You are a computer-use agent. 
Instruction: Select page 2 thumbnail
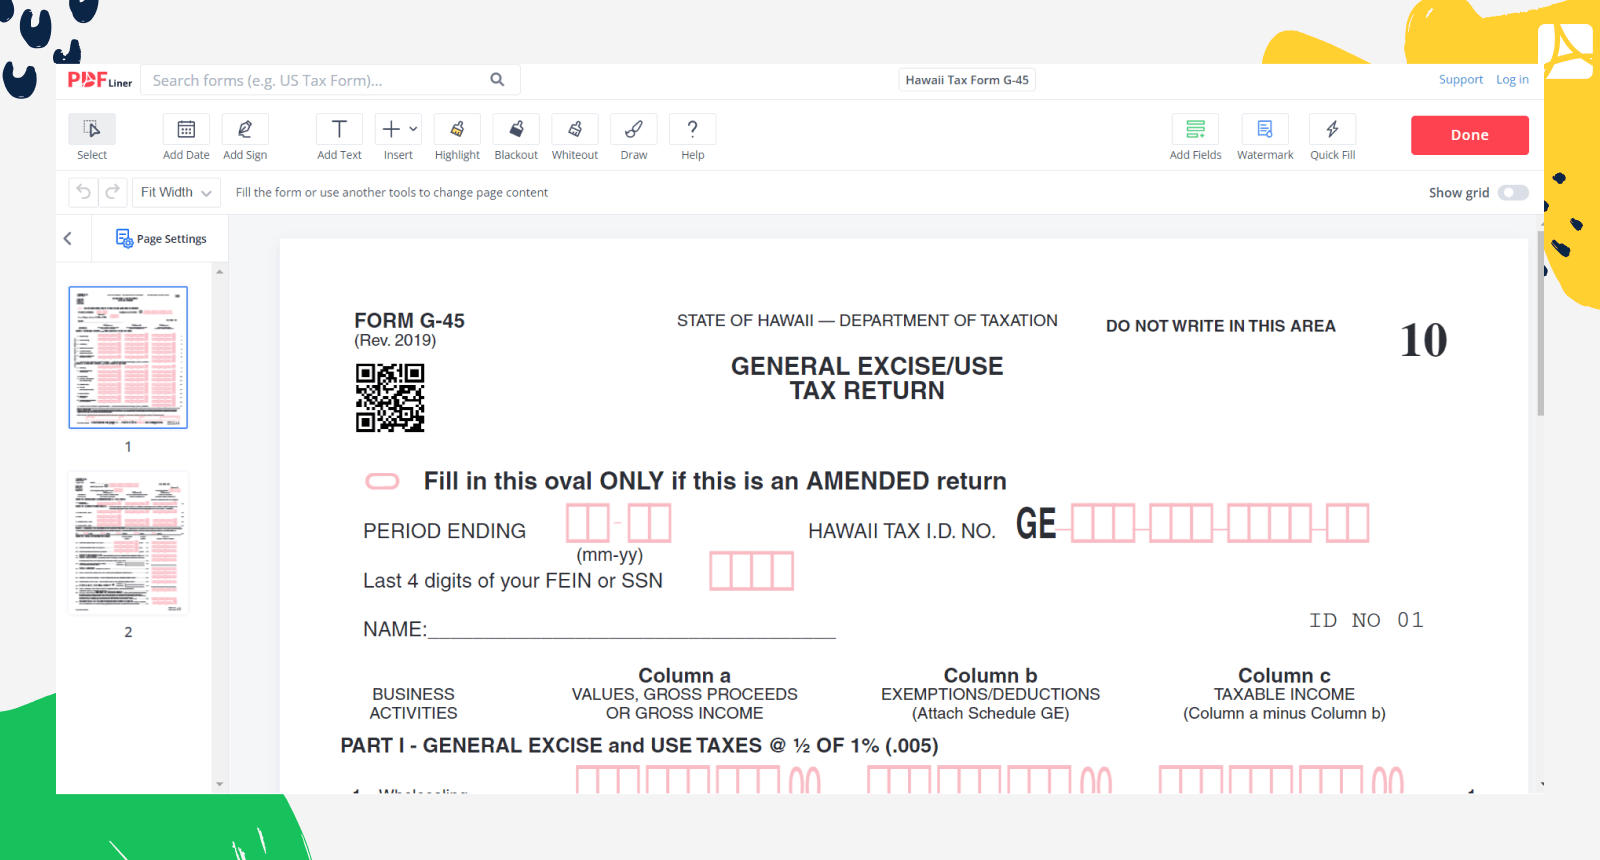pyautogui.click(x=128, y=542)
